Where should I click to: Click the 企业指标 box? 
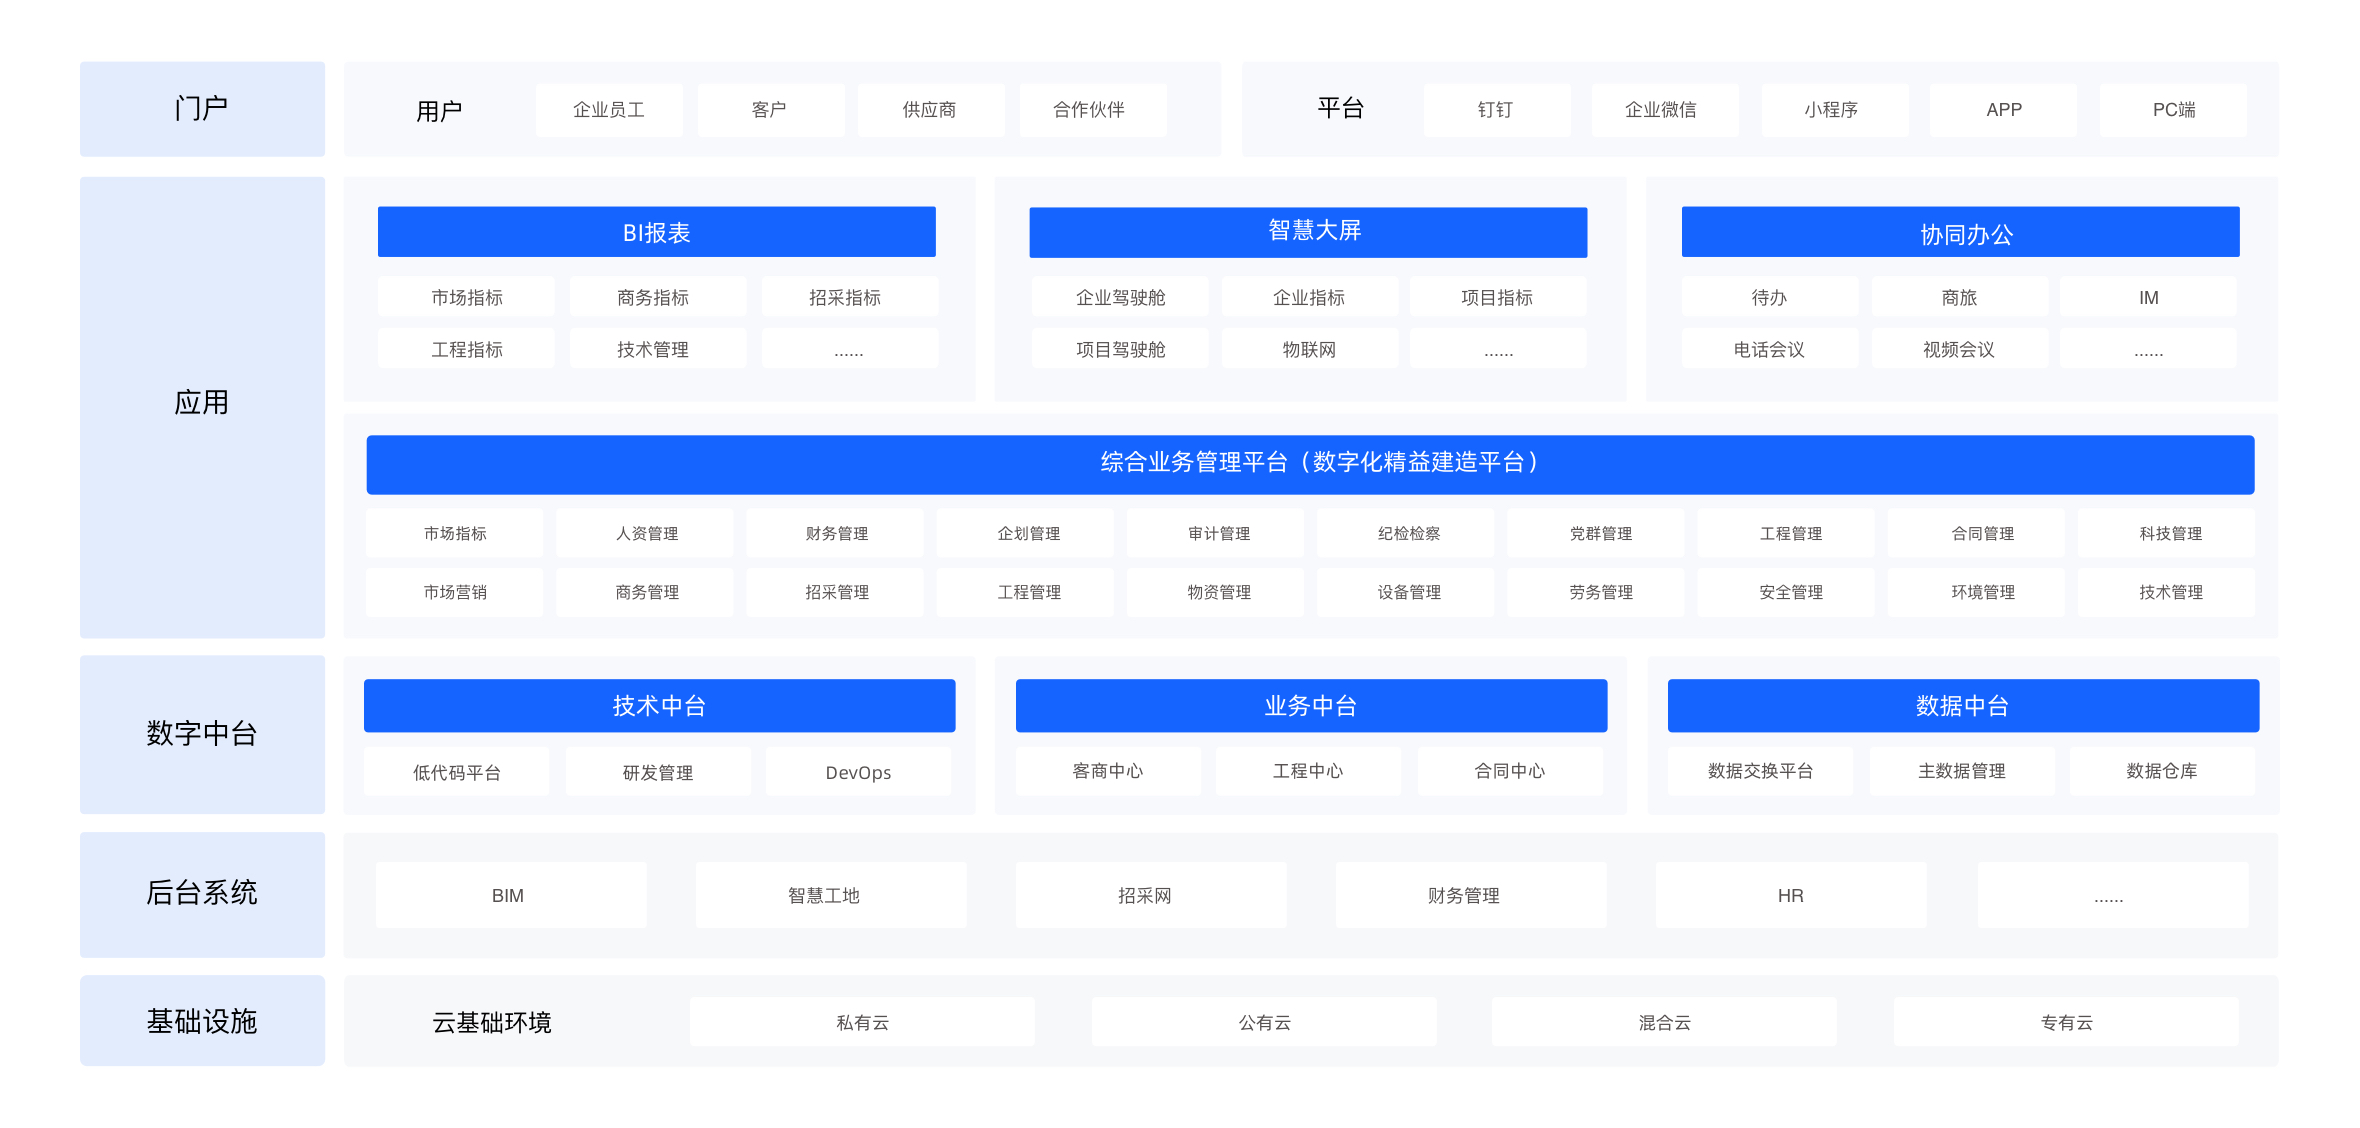(x=1309, y=297)
